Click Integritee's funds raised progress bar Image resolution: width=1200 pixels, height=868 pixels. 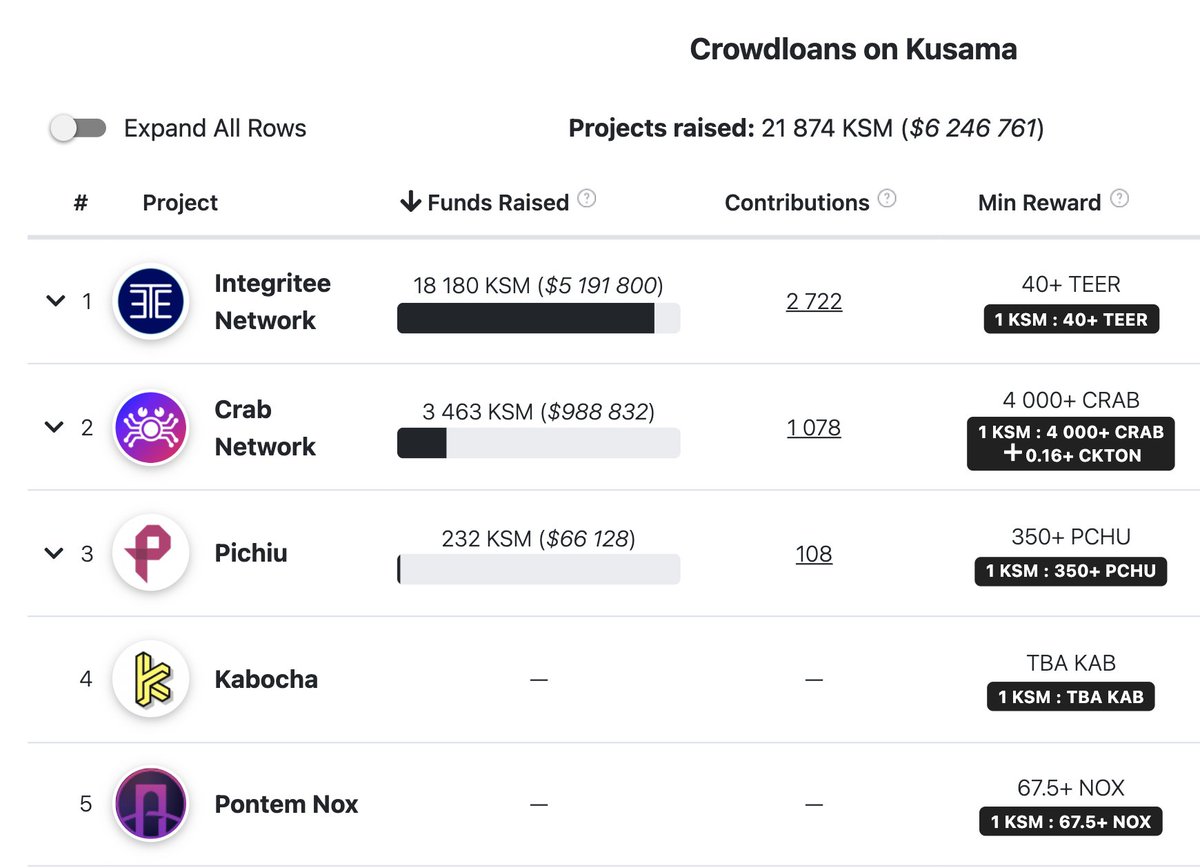[538, 318]
